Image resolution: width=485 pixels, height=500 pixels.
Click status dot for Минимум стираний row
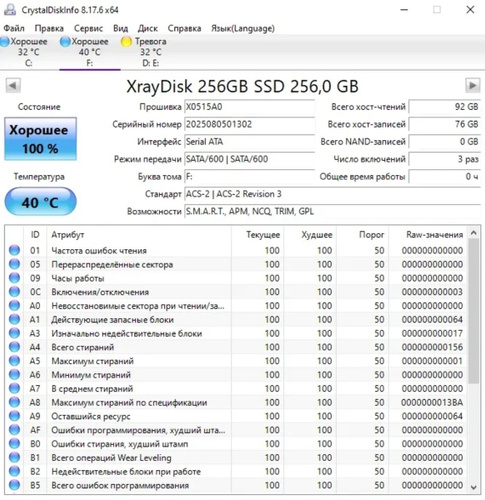coord(14,375)
